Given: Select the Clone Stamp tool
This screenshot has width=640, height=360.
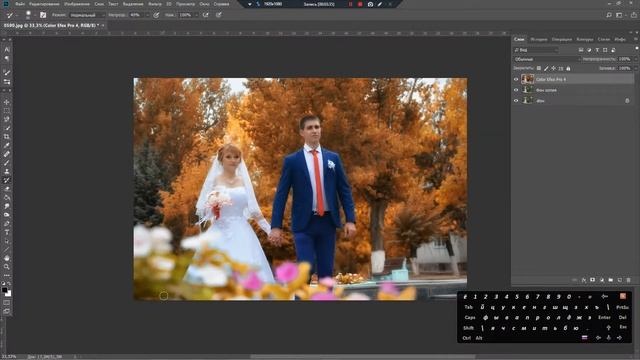Looking at the screenshot, I should pyautogui.click(x=7, y=171).
